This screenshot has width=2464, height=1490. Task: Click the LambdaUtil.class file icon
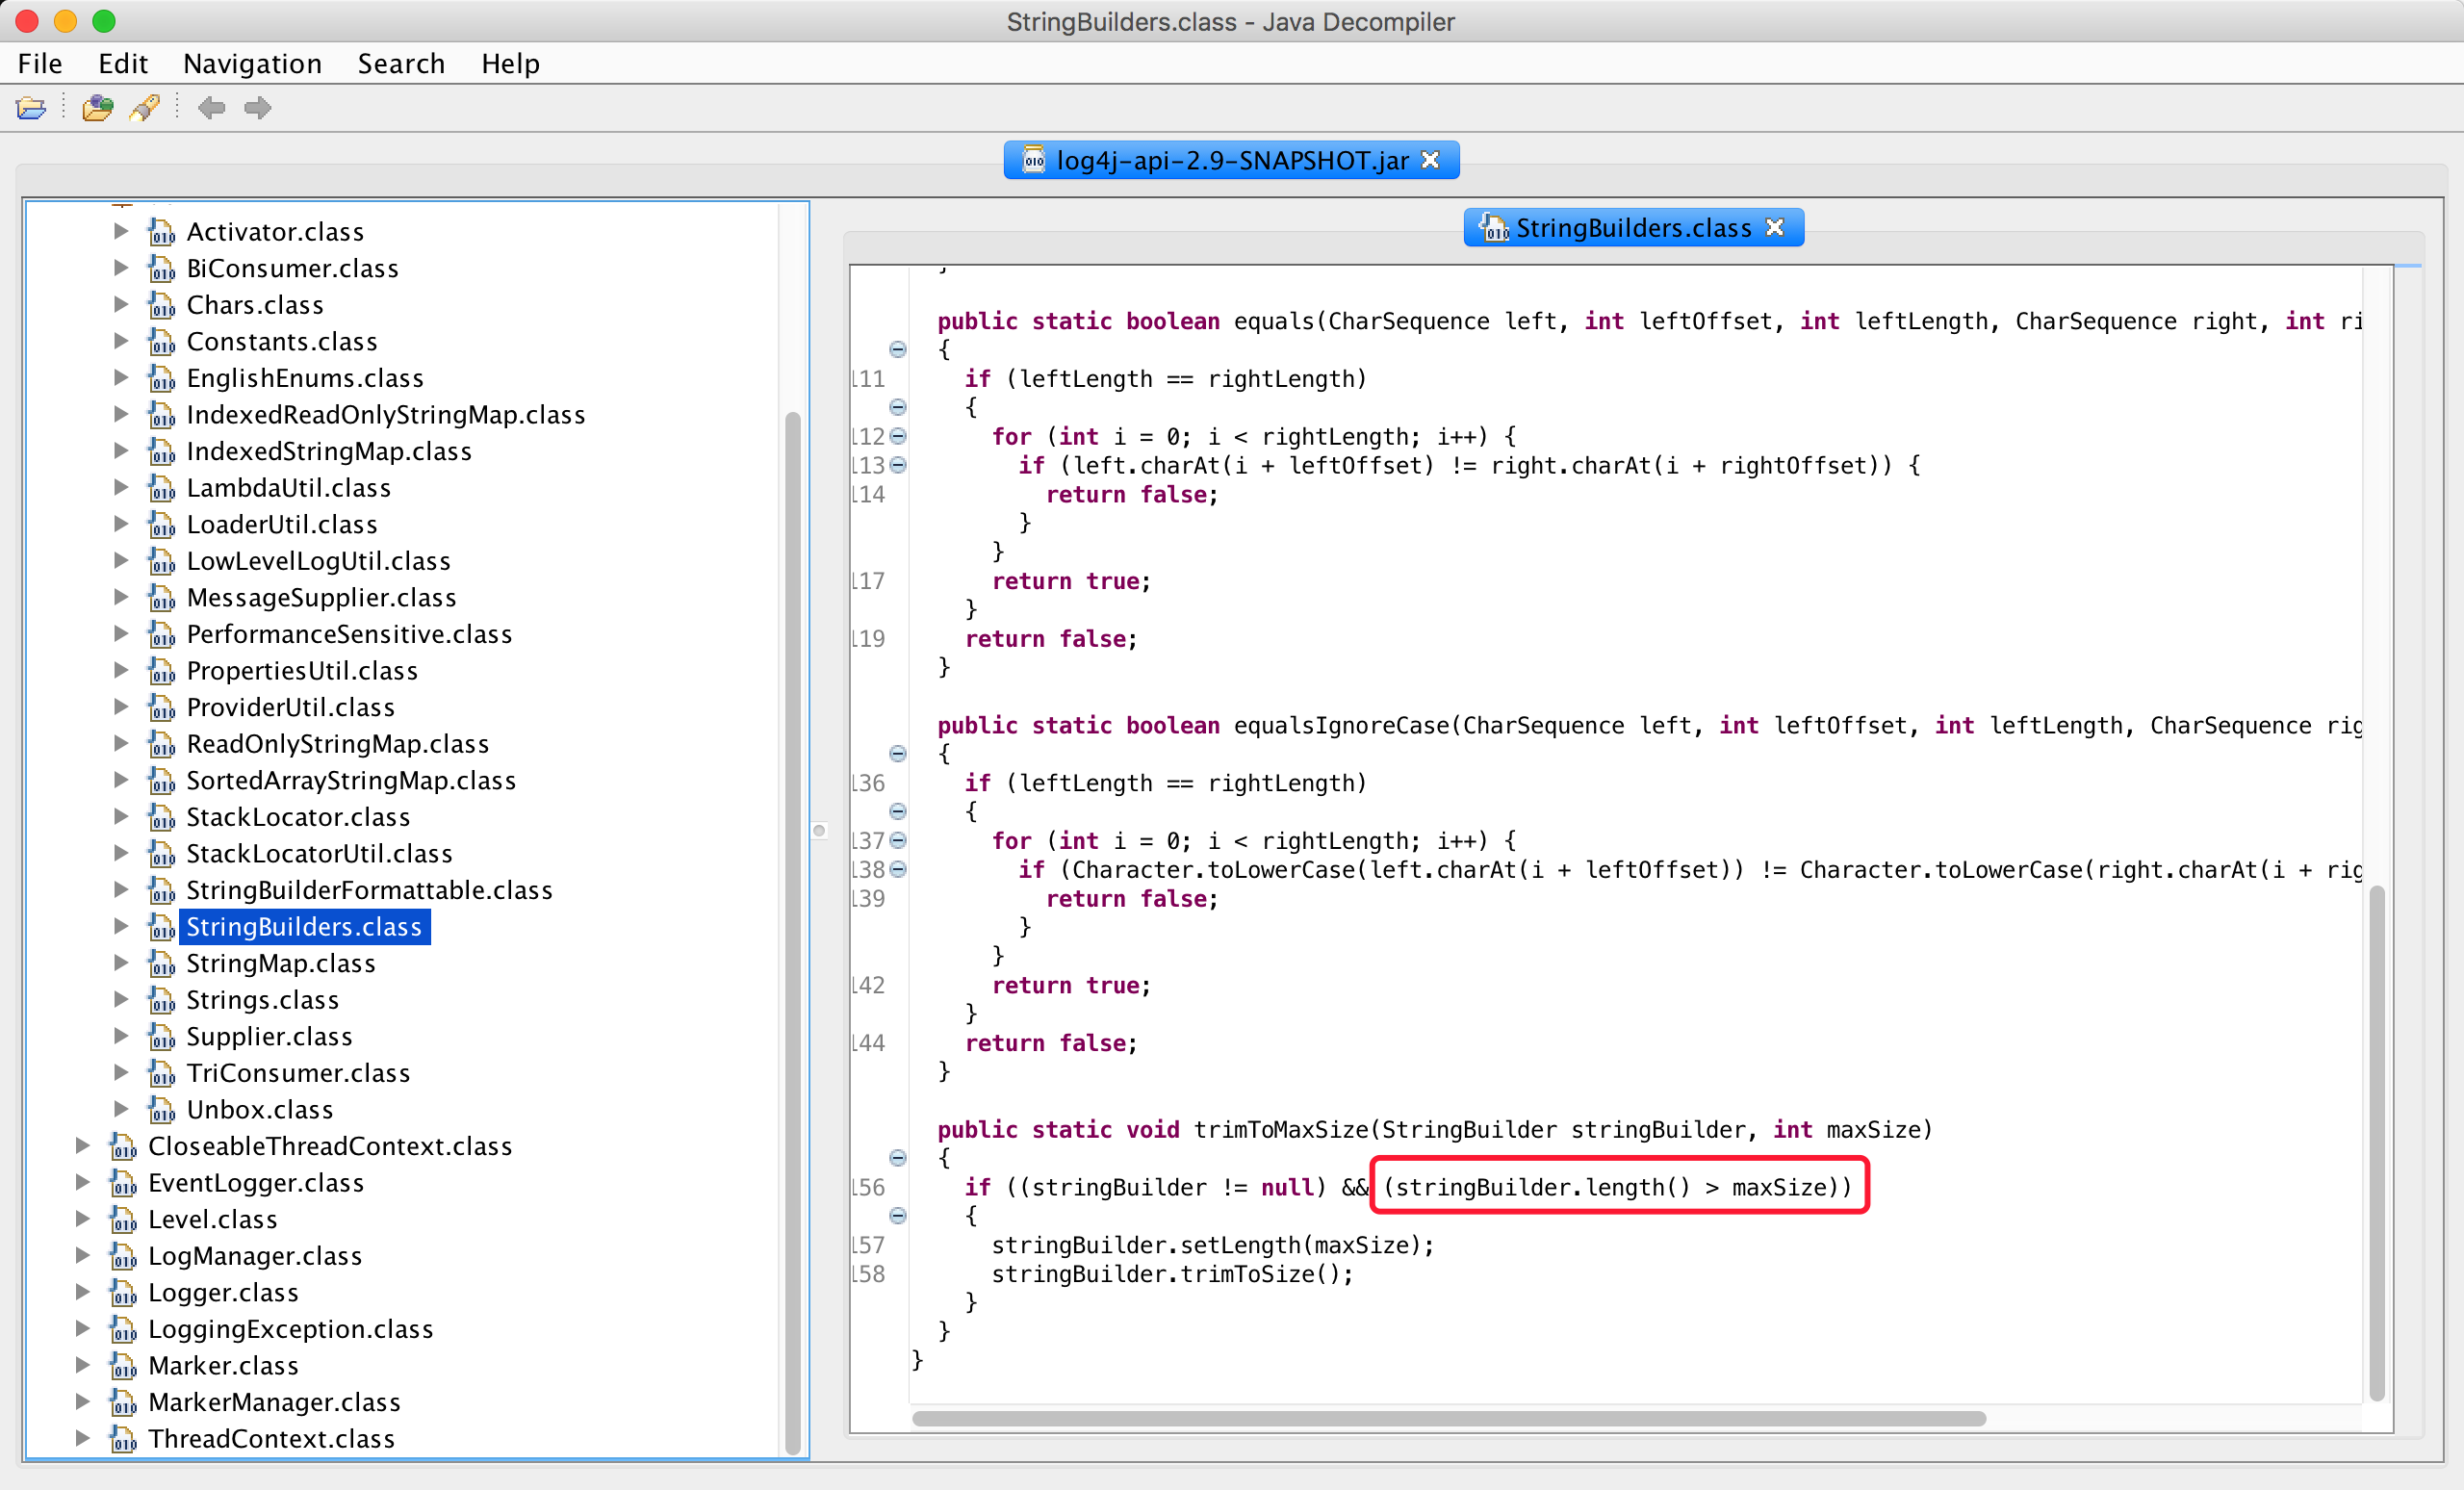coord(161,488)
